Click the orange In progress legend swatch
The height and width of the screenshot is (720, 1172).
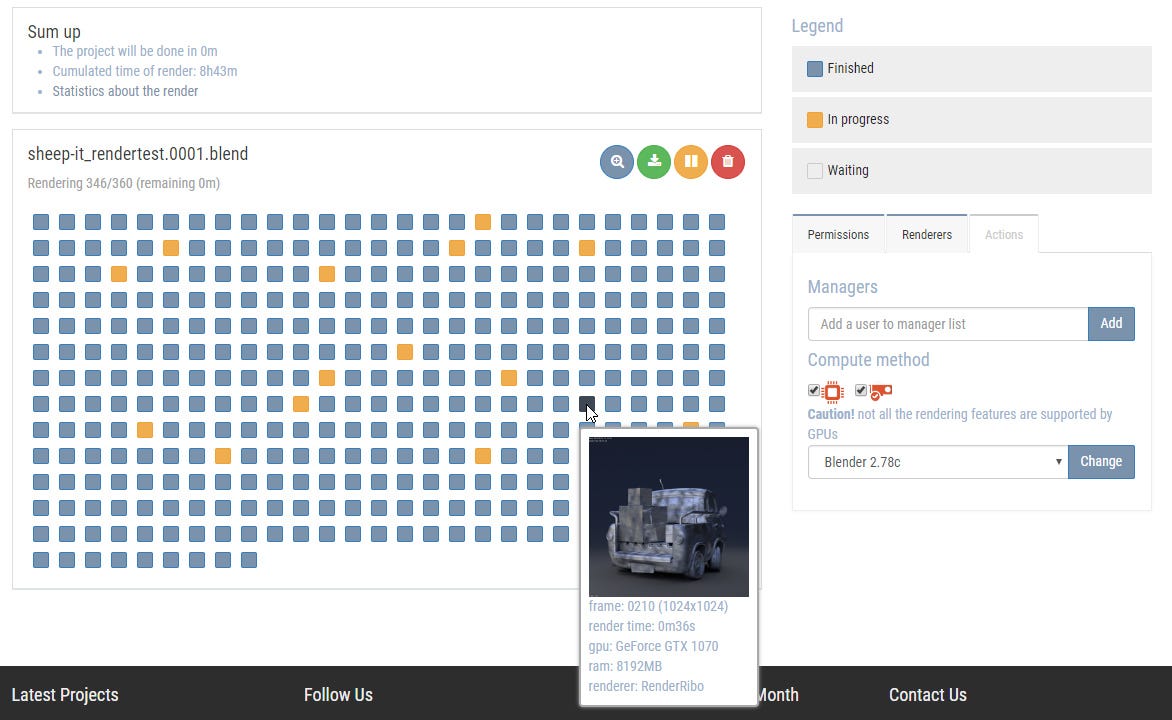click(815, 120)
